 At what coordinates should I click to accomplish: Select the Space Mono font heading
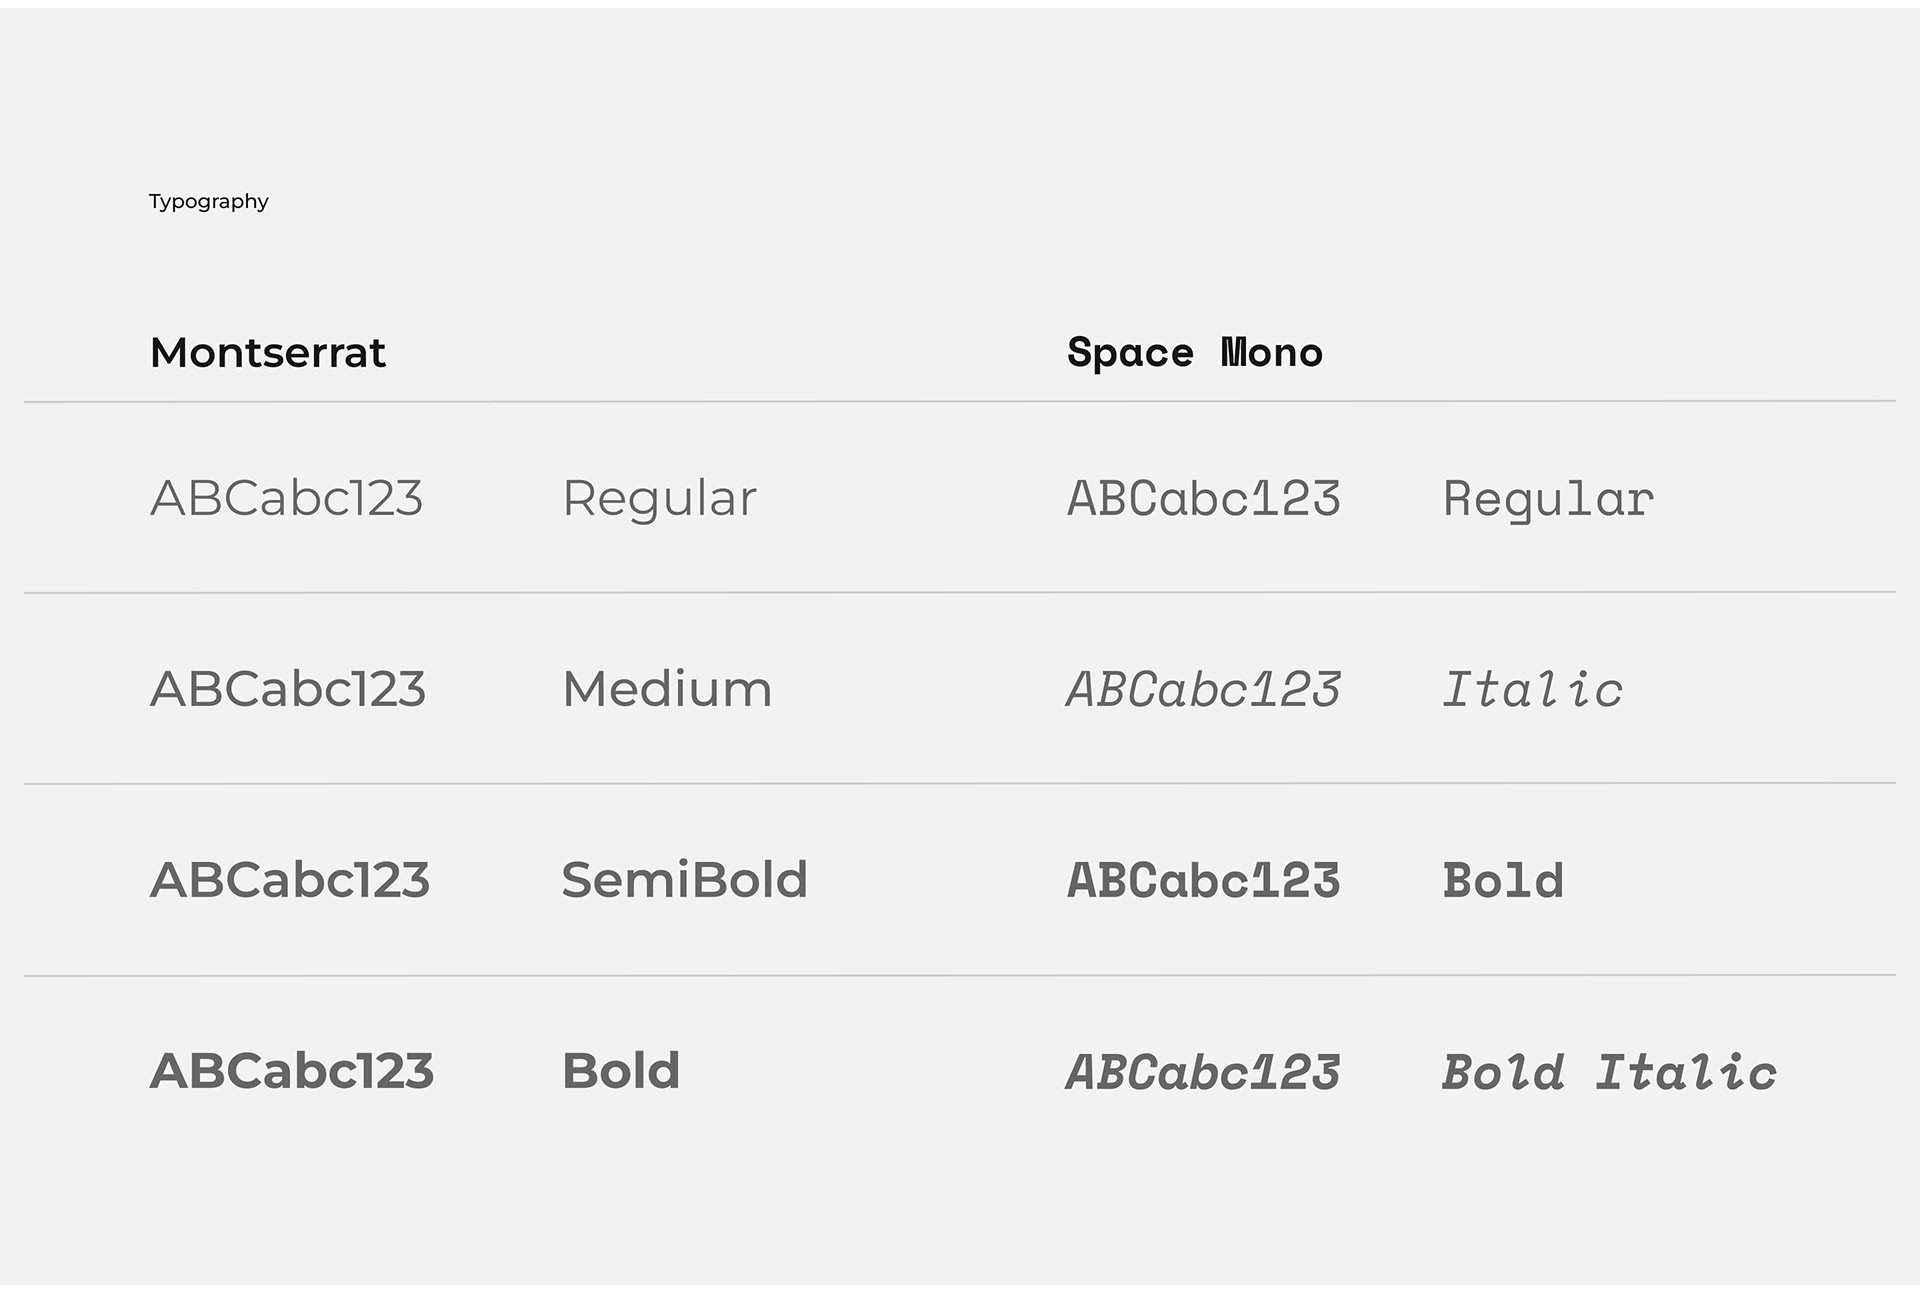pyautogui.click(x=1194, y=353)
